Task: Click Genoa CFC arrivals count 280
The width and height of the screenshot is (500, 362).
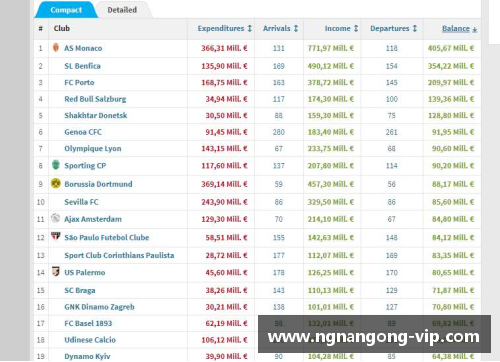Action: click(279, 132)
